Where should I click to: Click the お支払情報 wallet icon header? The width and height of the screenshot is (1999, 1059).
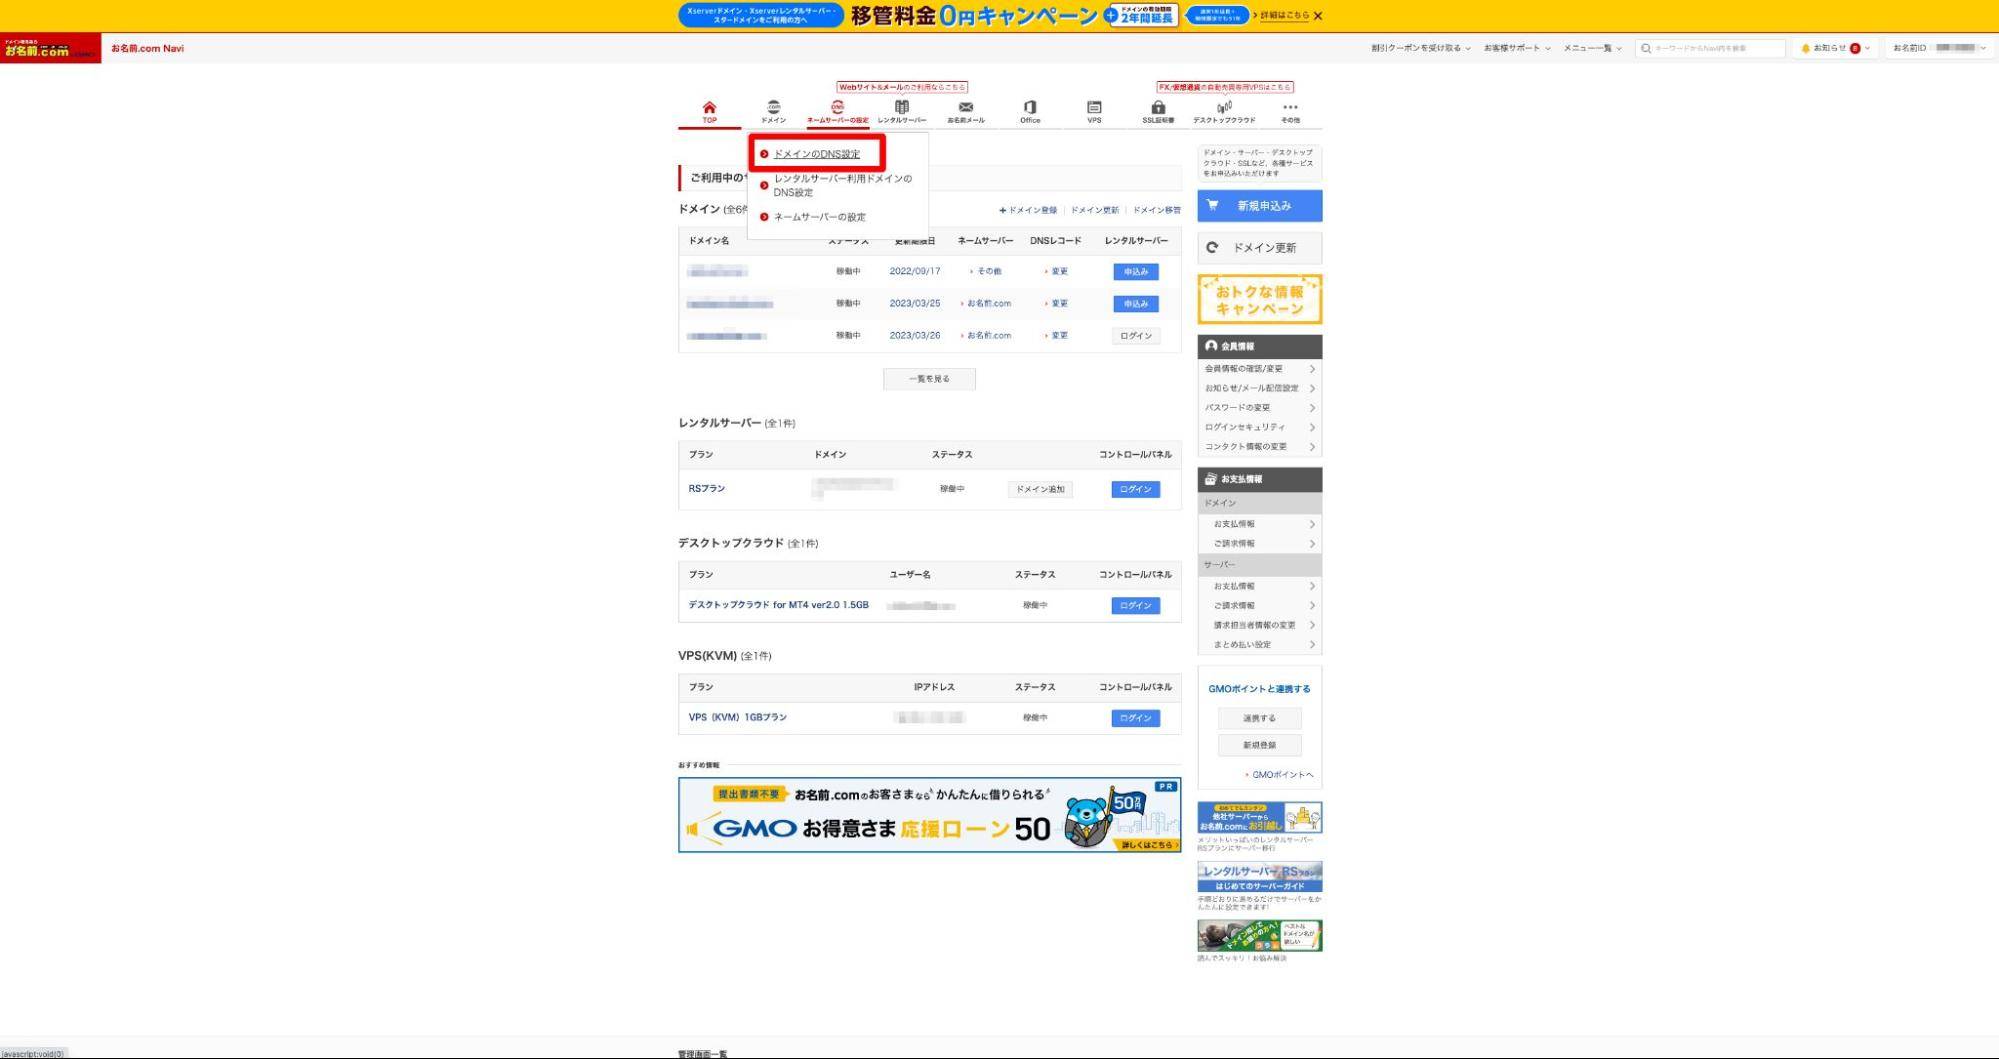tap(1211, 479)
